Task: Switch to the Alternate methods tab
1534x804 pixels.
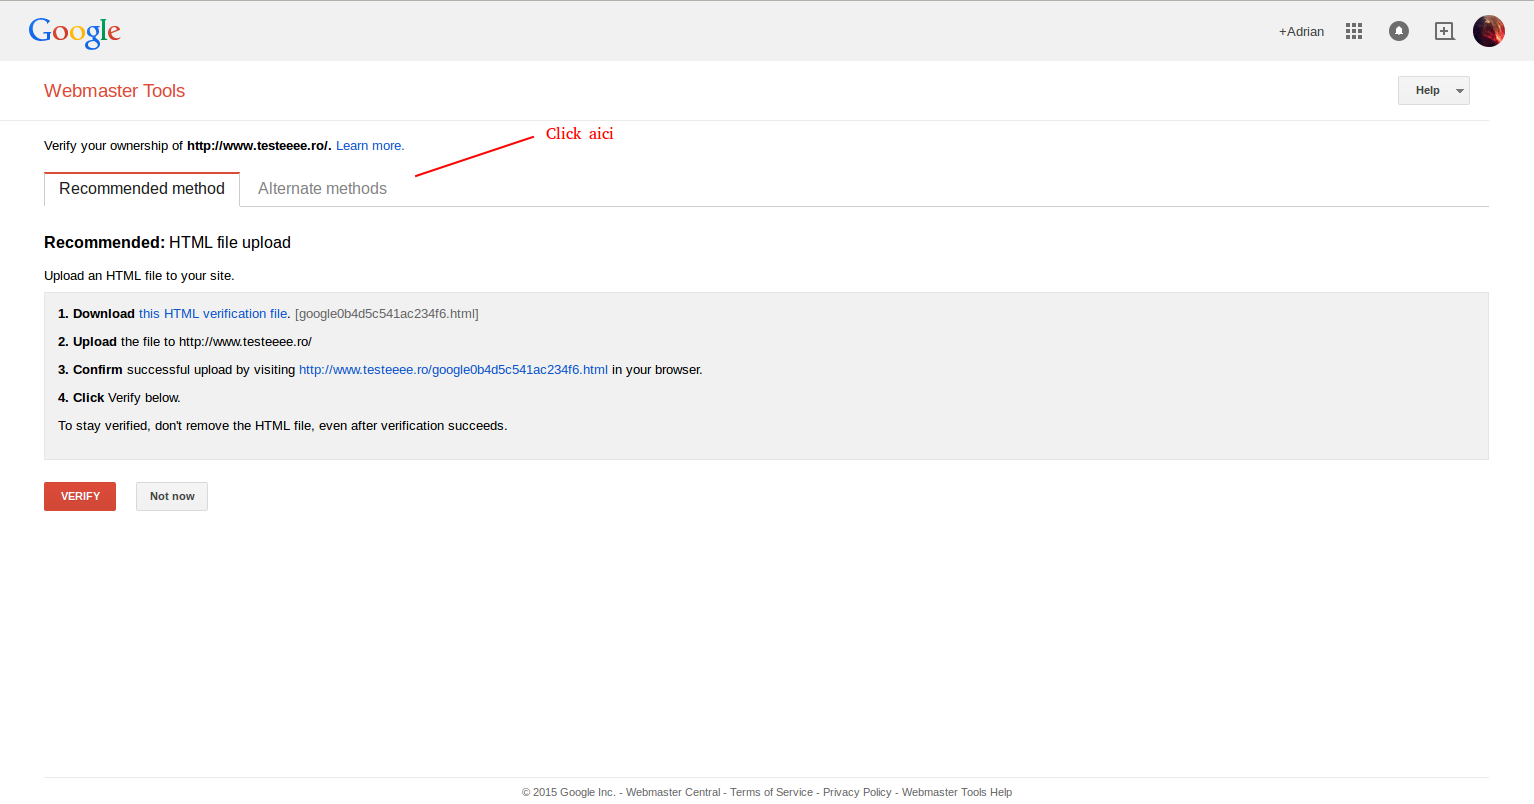Action: 322,189
